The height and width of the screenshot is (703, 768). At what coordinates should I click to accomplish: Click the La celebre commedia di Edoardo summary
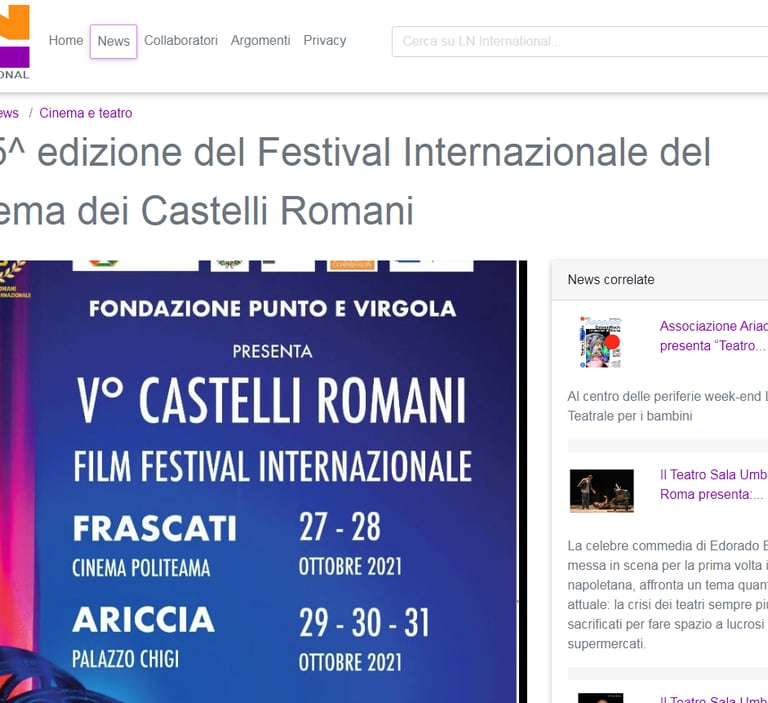click(x=668, y=595)
